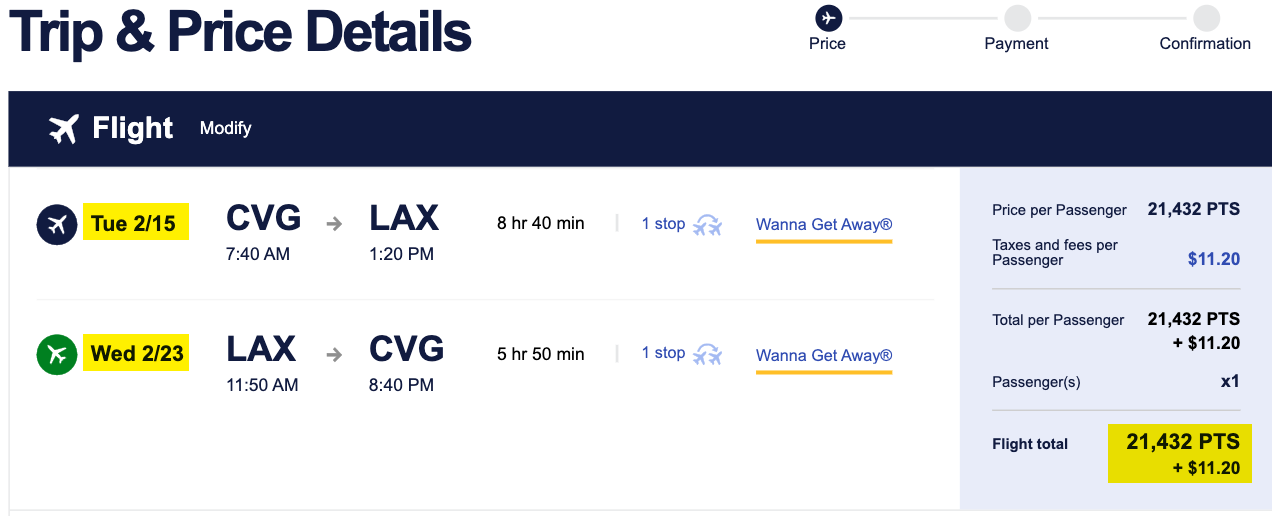This screenshot has width=1272, height=516.
Task: Click the $11.20 taxes and fees amount
Action: pos(1214,259)
